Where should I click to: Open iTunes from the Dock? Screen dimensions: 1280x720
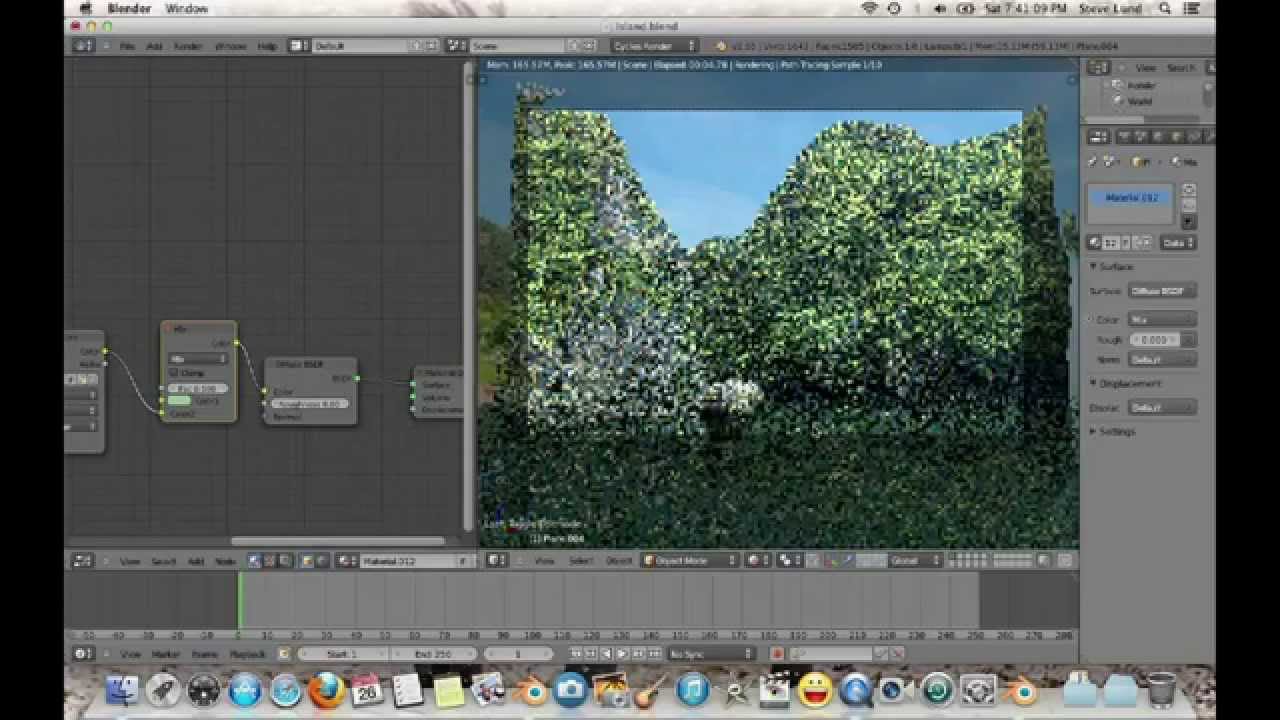pos(692,689)
